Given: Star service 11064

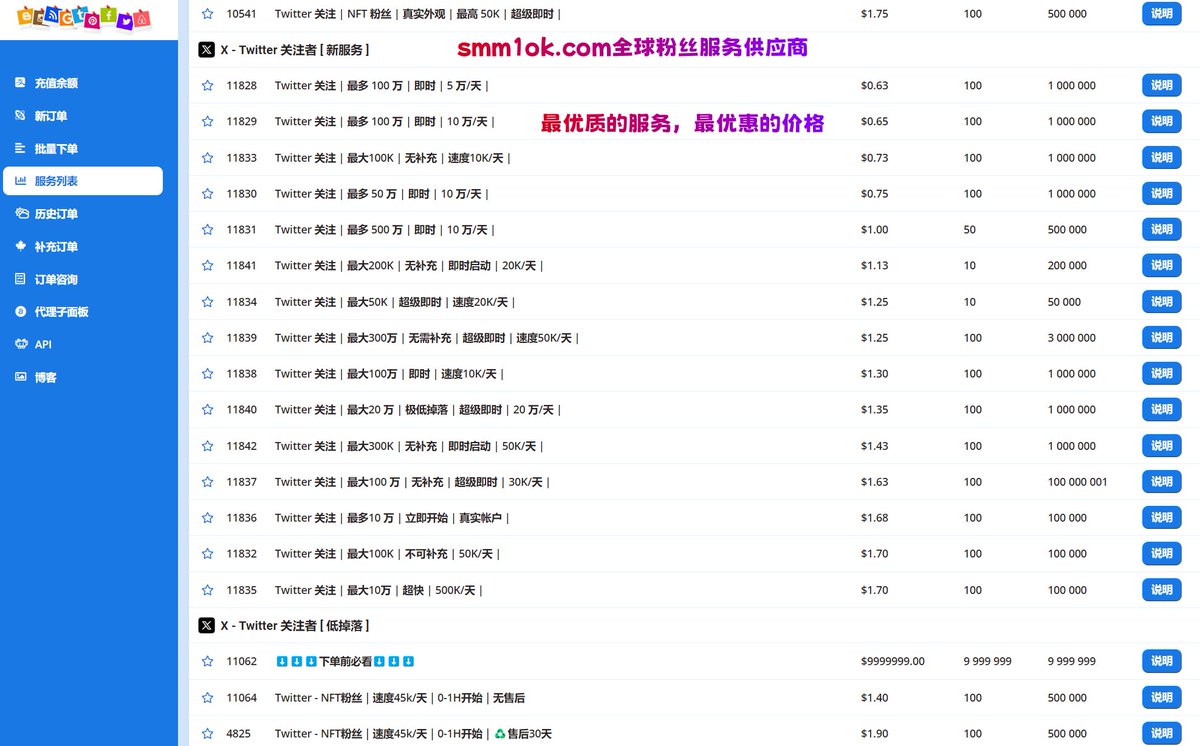Looking at the screenshot, I should coord(207,698).
